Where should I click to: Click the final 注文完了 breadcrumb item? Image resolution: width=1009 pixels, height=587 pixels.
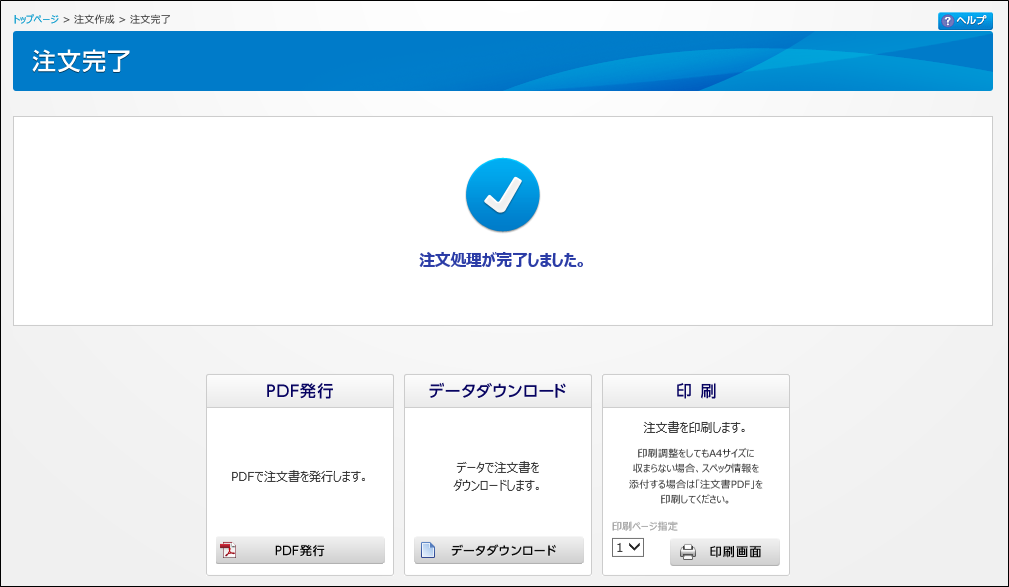pyautogui.click(x=150, y=20)
